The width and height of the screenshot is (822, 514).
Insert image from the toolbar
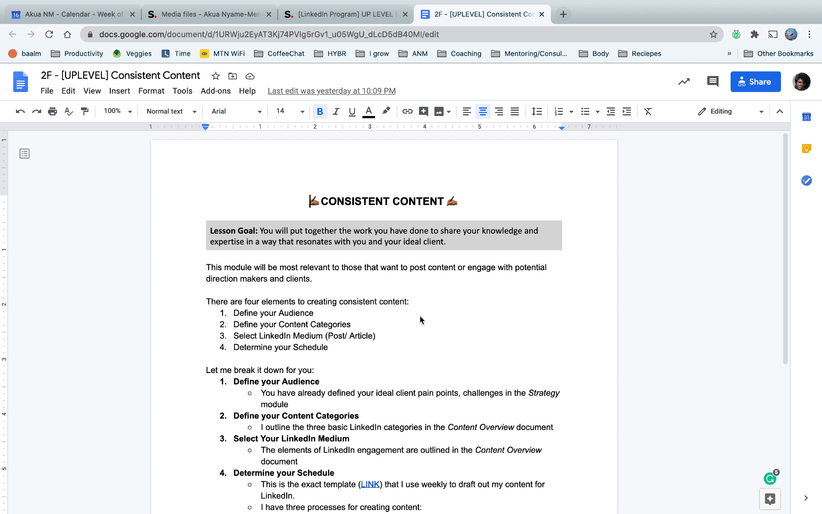(439, 111)
